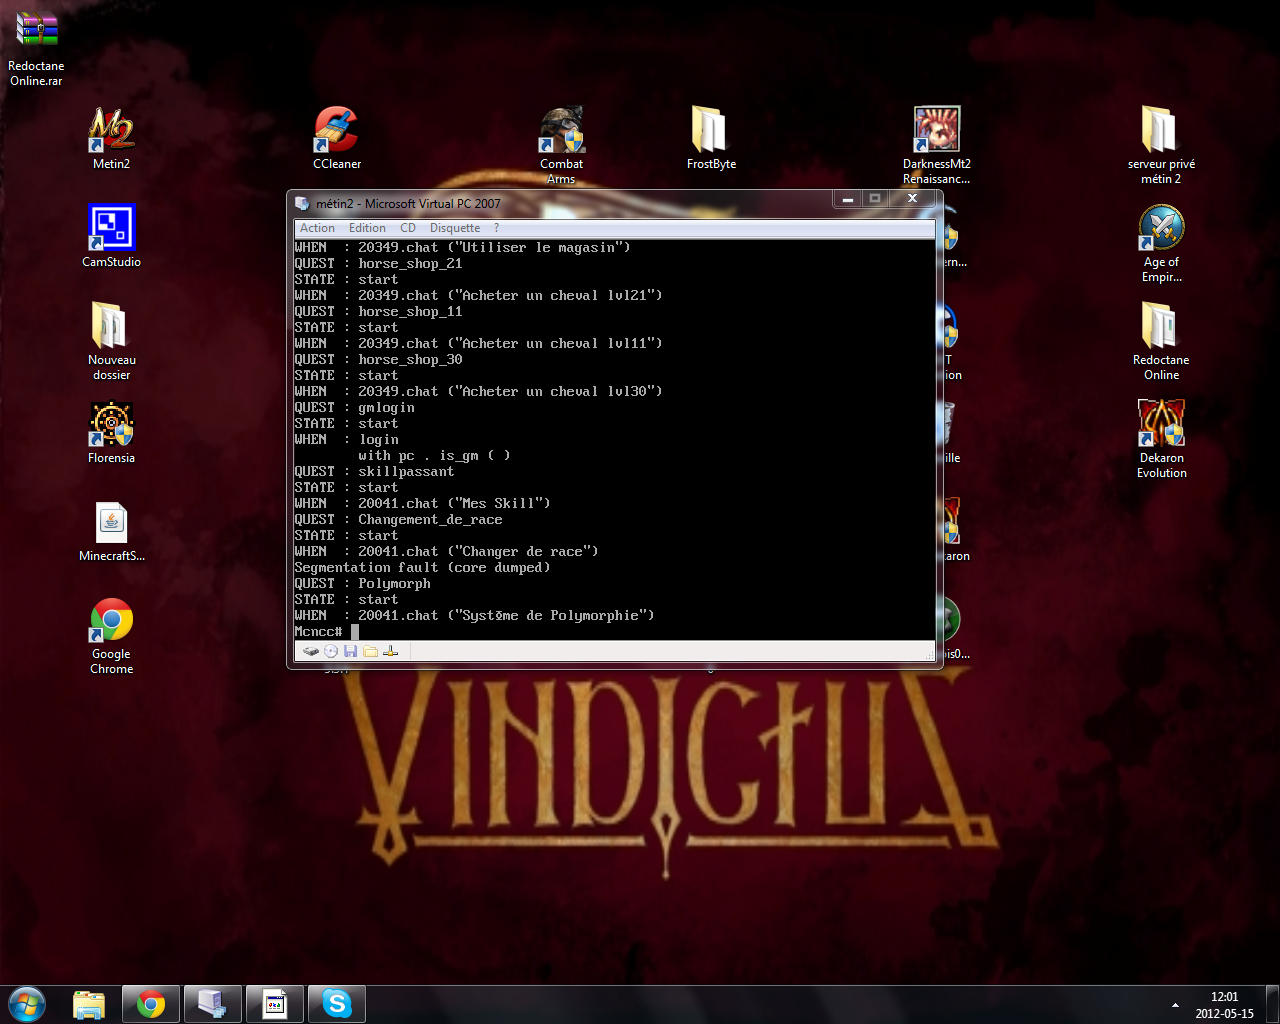Open the Disquette menu in Virtual PC
Viewport: 1280px width, 1024px height.
pyautogui.click(x=455, y=228)
